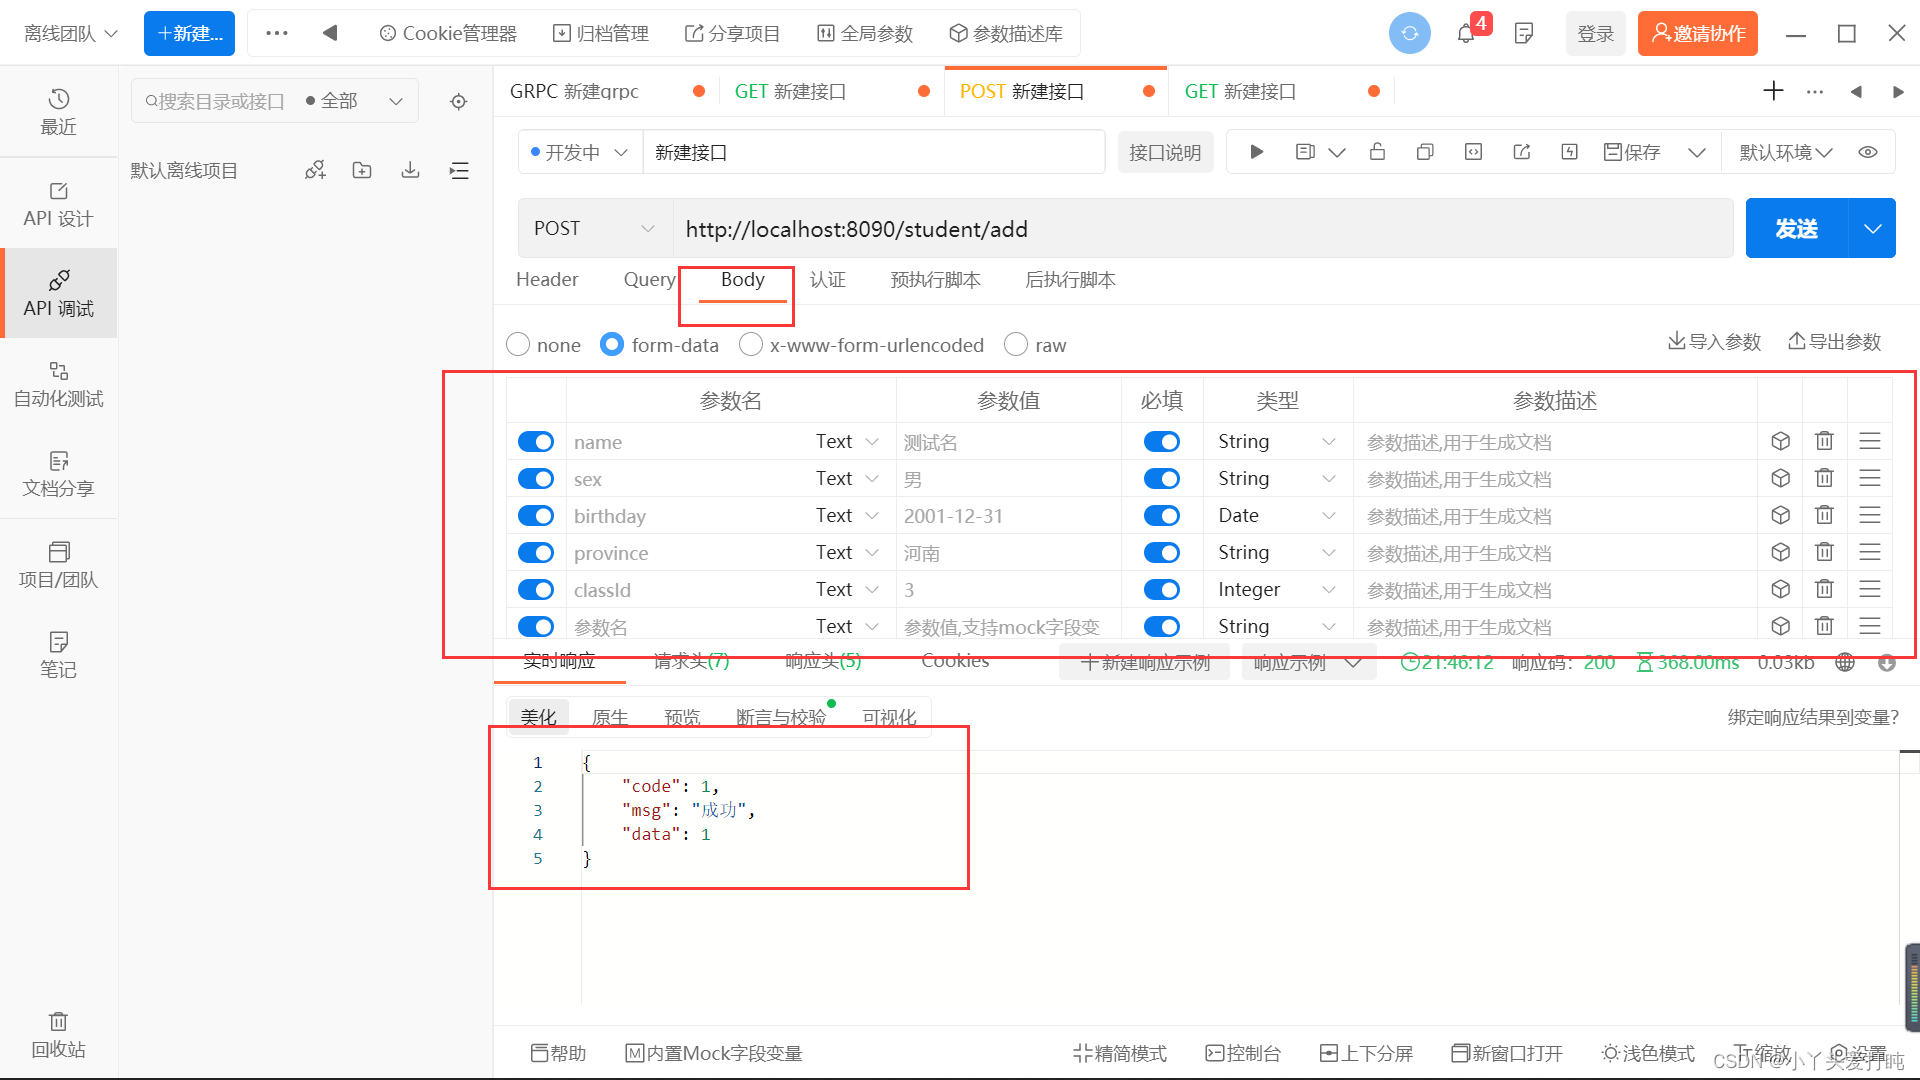Click the share export icon in toolbar
The image size is (1920, 1080).
click(1521, 152)
